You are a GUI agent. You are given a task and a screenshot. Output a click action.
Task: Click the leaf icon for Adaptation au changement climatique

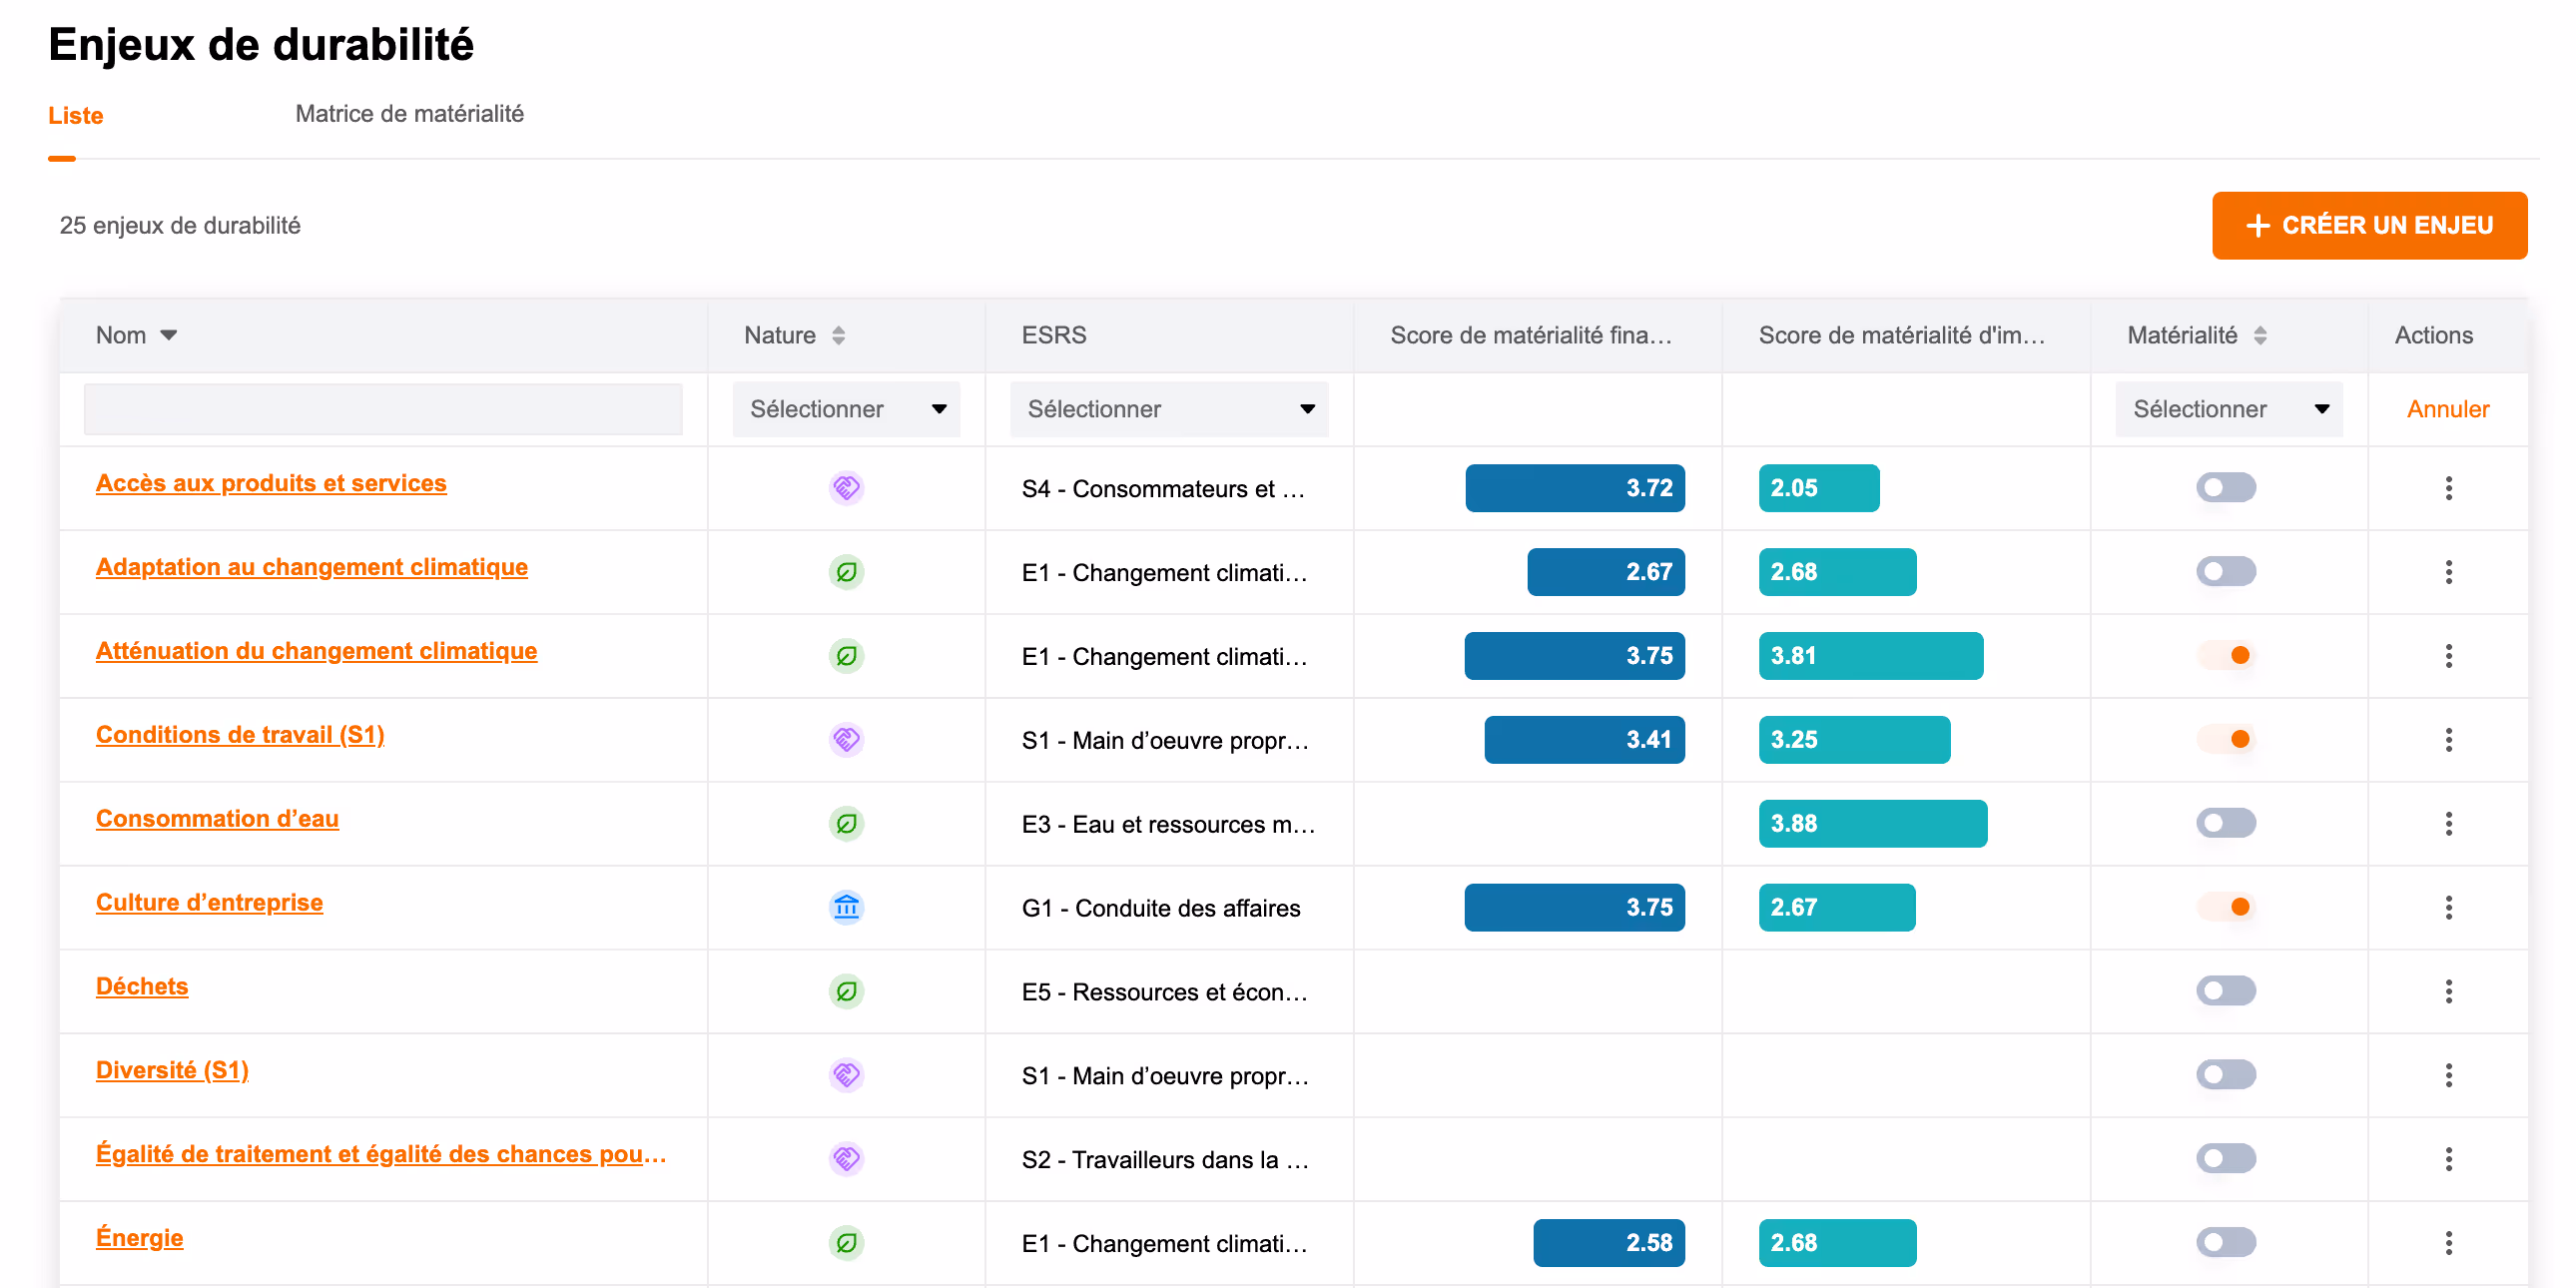point(846,572)
